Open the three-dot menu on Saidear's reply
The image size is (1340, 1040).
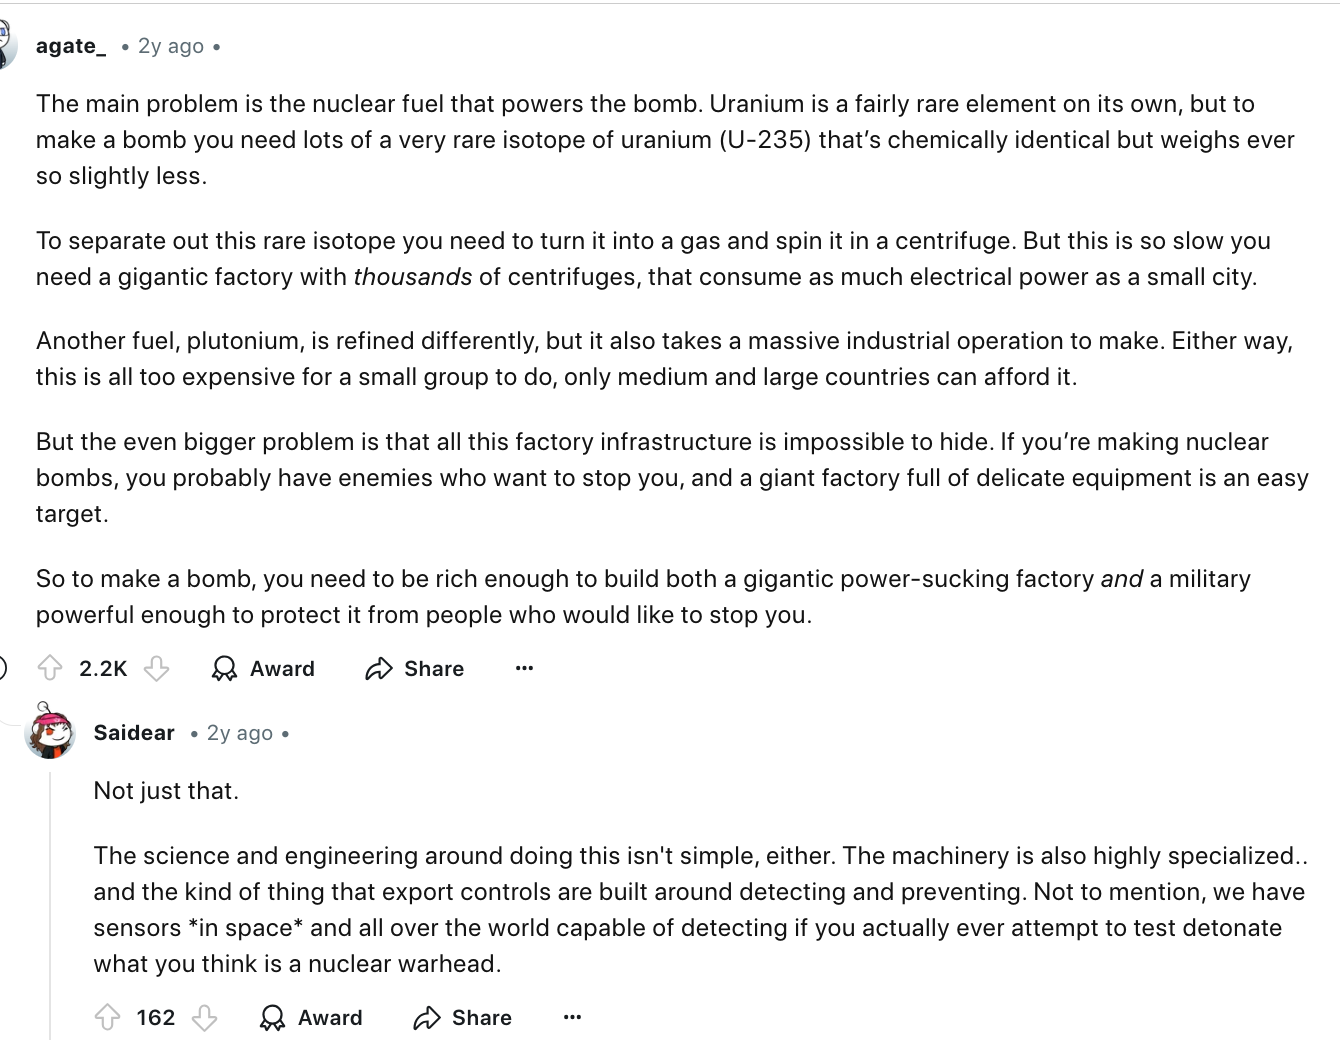point(572,1017)
